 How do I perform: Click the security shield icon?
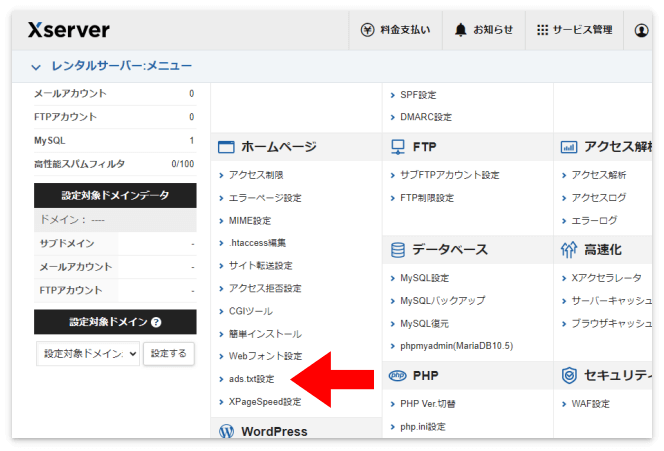569,375
